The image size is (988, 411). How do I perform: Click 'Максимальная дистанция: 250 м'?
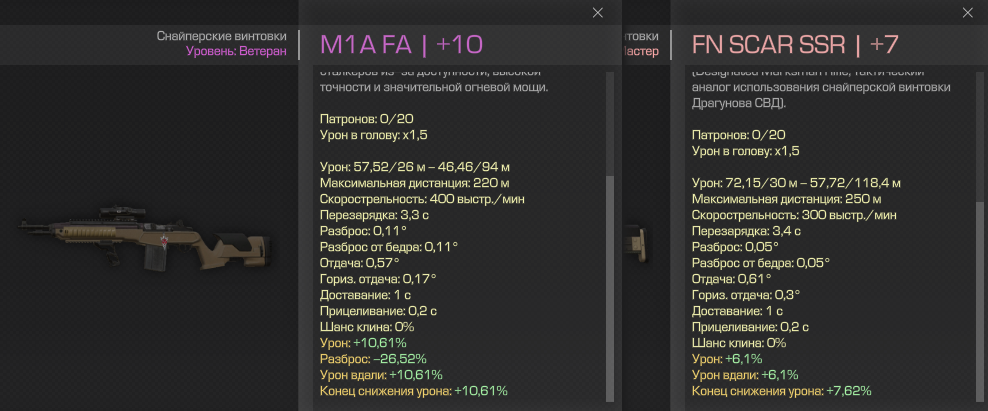click(787, 199)
